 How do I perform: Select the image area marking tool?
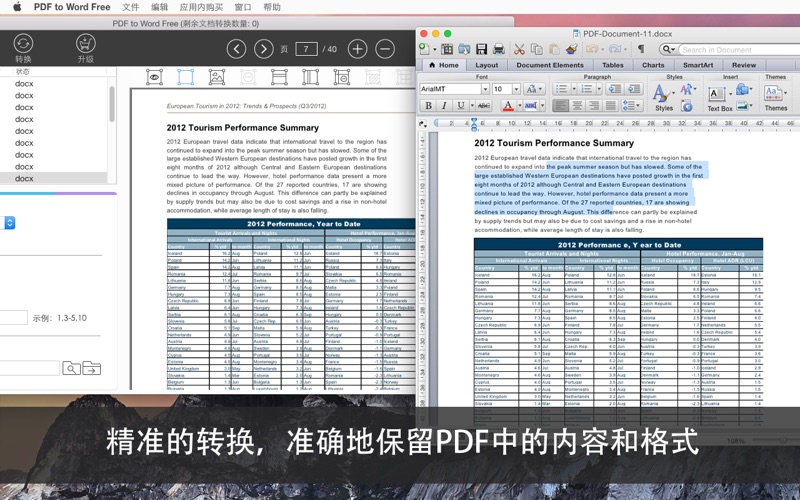pyautogui.click(x=217, y=77)
